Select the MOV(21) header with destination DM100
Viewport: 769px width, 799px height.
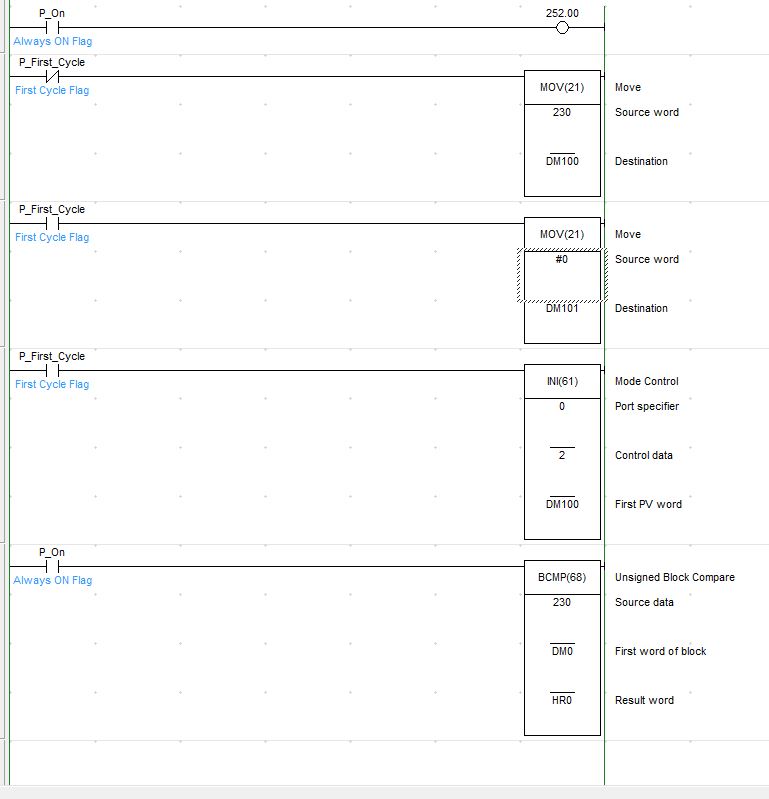562,87
